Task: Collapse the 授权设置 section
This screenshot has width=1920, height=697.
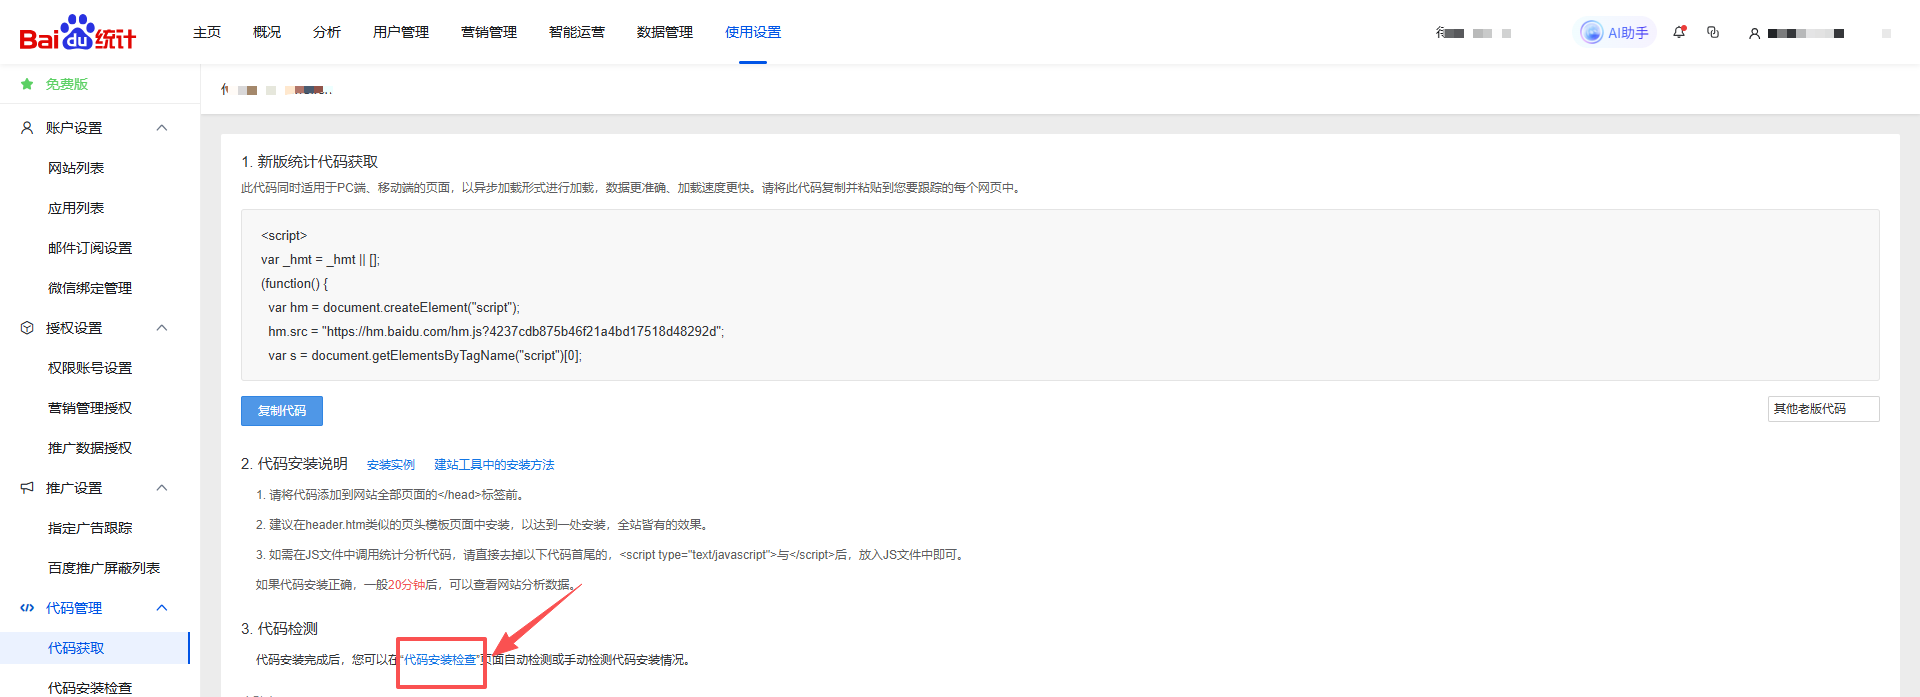Action: [162, 328]
